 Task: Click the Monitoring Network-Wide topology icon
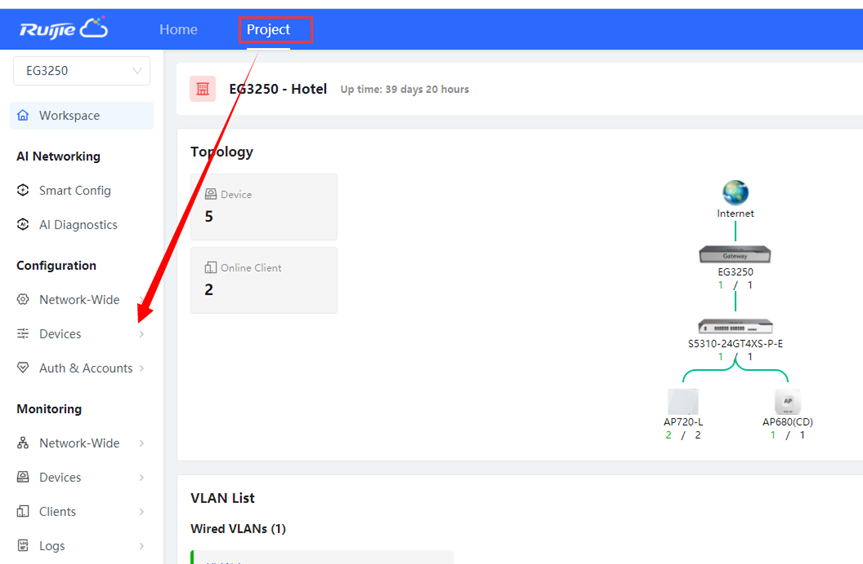tap(23, 443)
